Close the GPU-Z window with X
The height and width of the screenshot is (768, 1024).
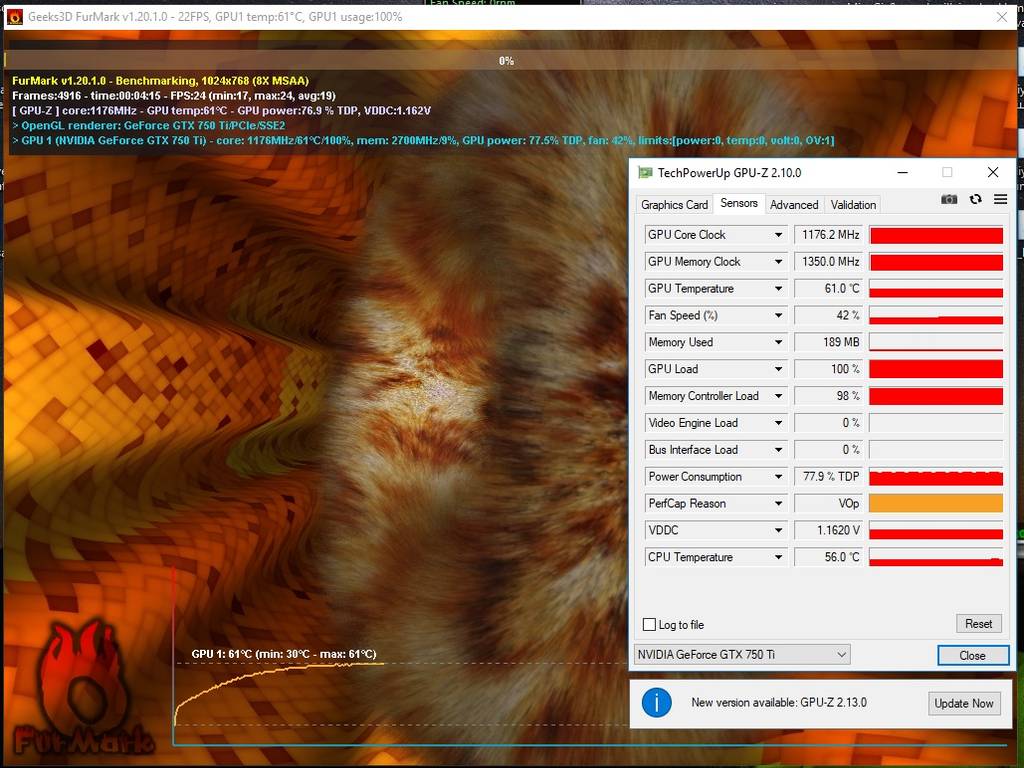tap(993, 172)
